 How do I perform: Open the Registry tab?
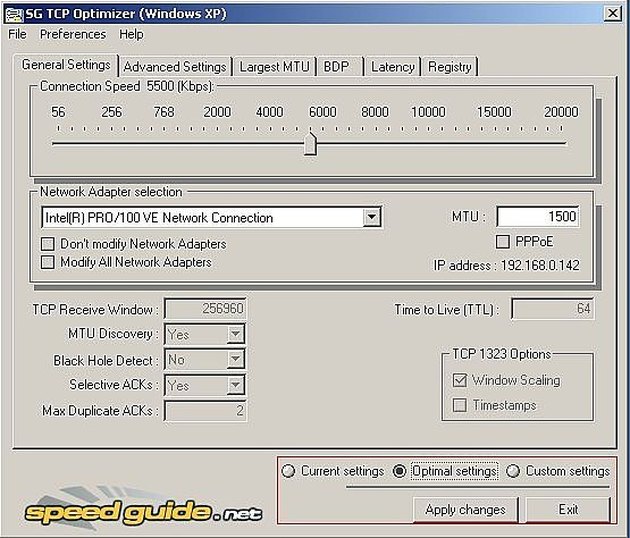click(x=450, y=67)
